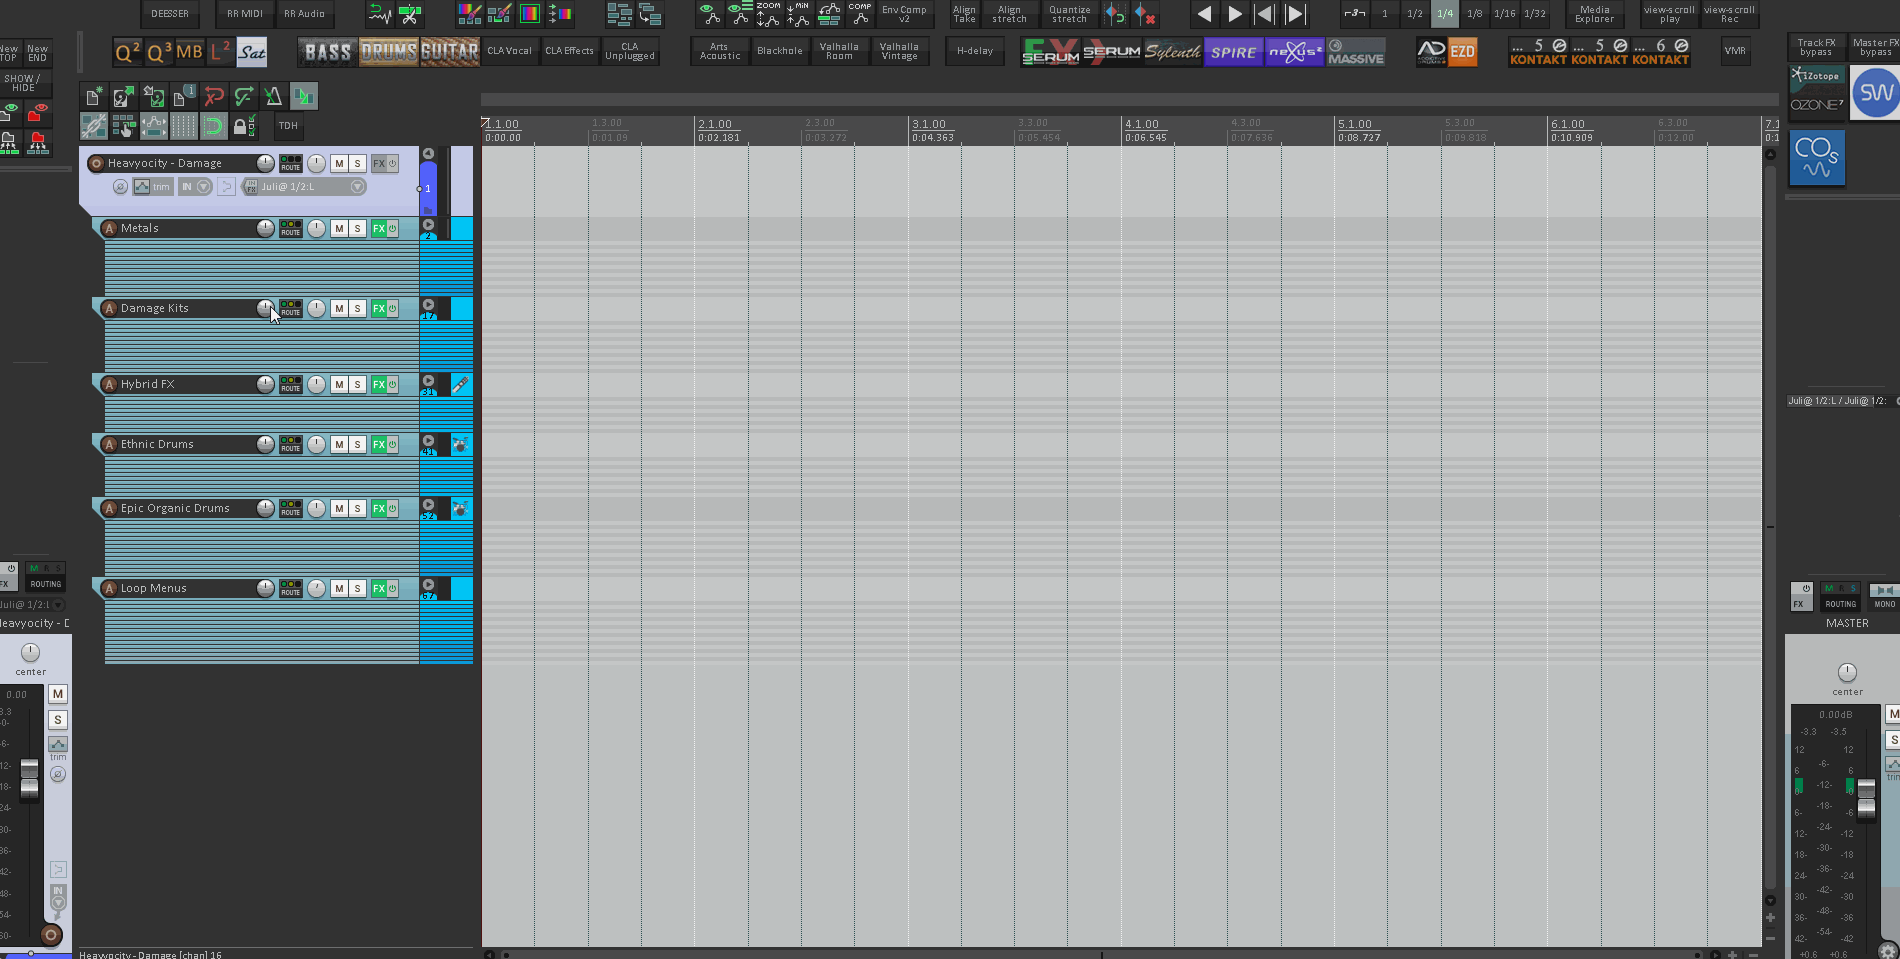
Task: Set grid division to 1/2
Action: (x=1415, y=14)
